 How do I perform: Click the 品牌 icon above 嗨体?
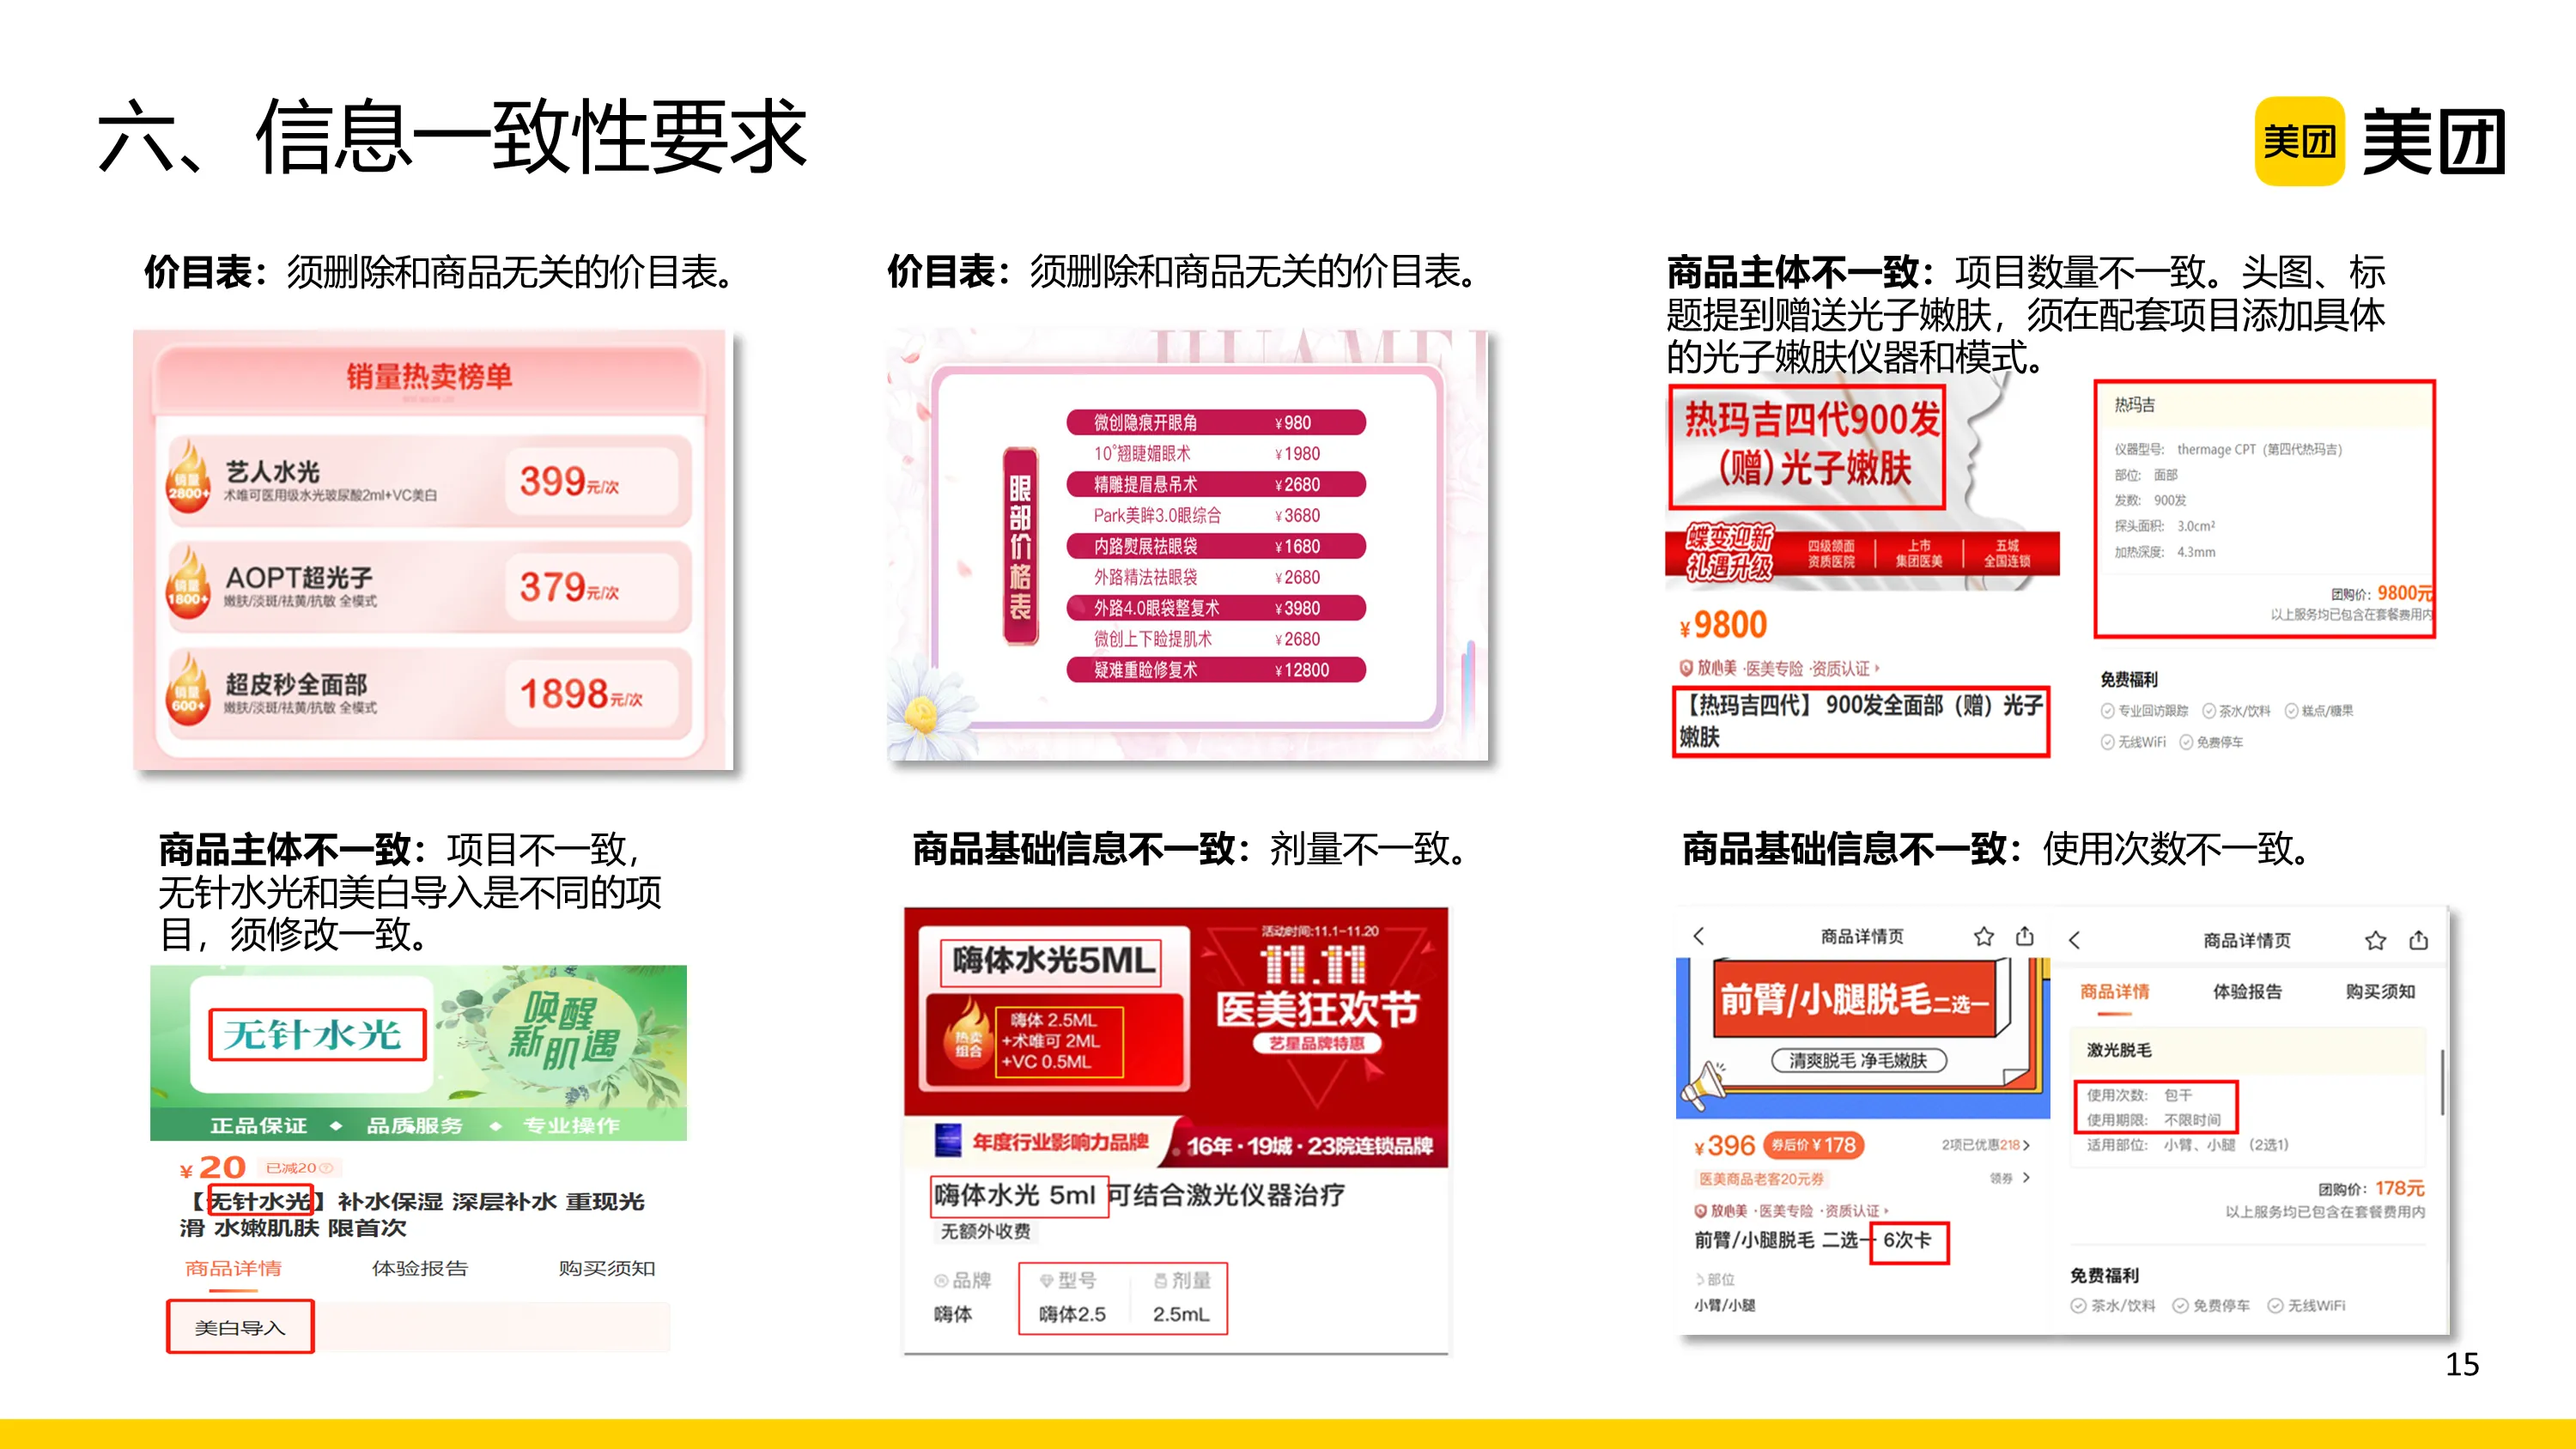941,1281
